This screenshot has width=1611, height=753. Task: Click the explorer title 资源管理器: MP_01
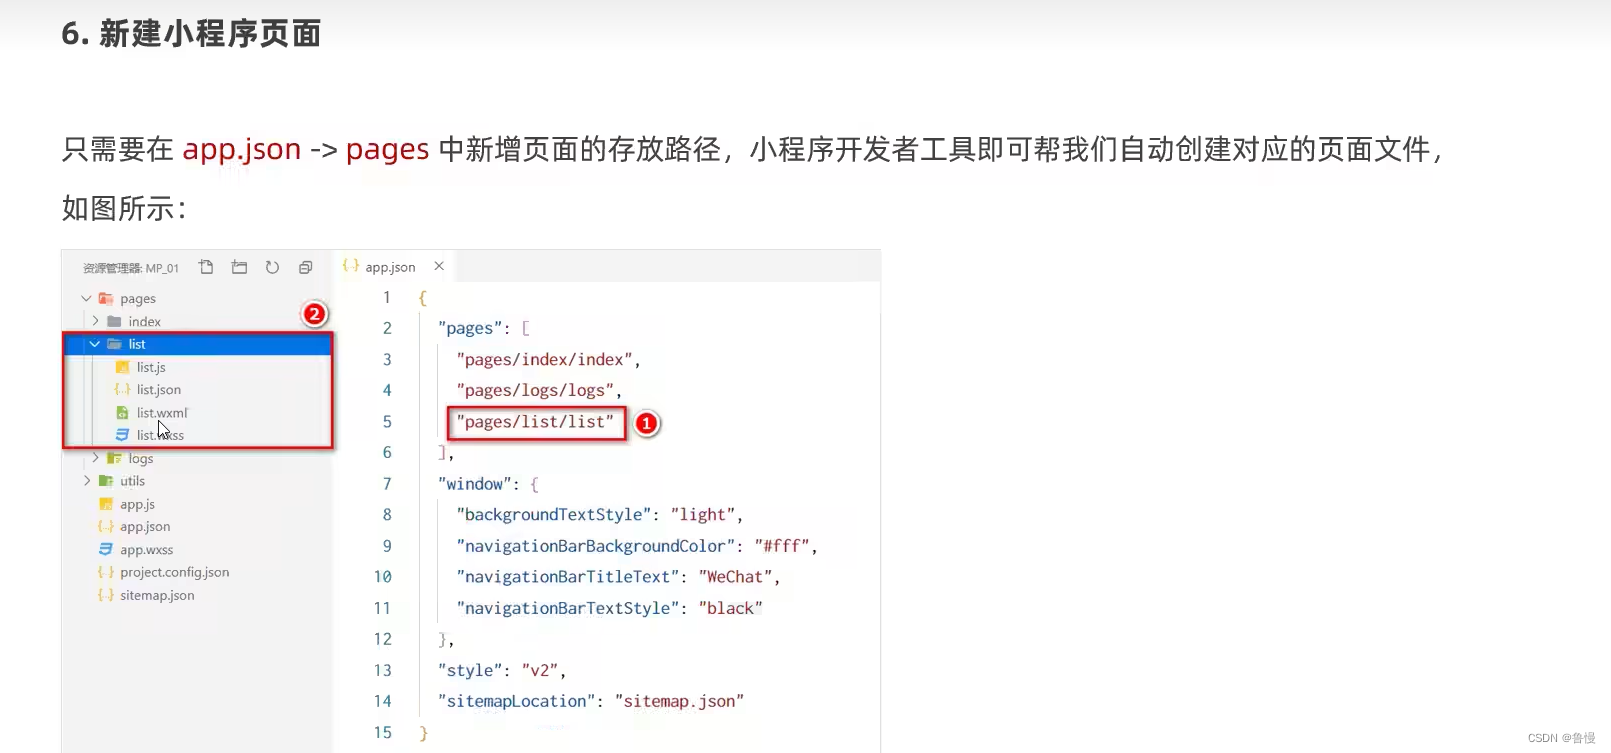click(131, 268)
